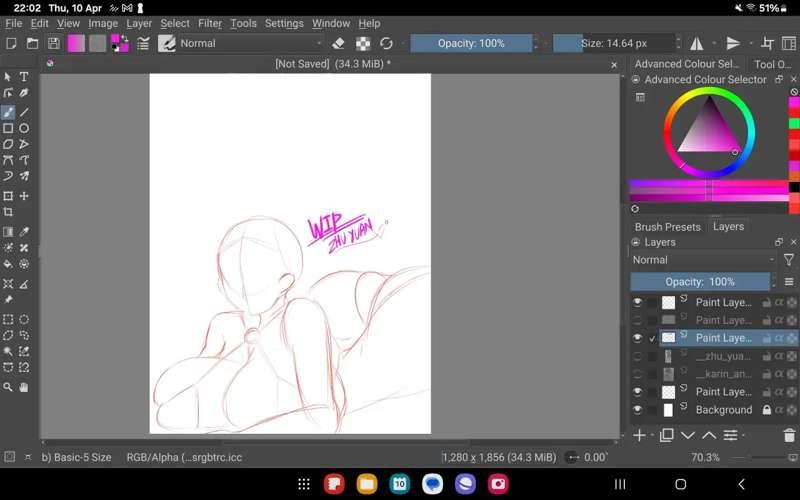This screenshot has width=800, height=500.
Task: Select the Move tool
Action: (x=24, y=196)
